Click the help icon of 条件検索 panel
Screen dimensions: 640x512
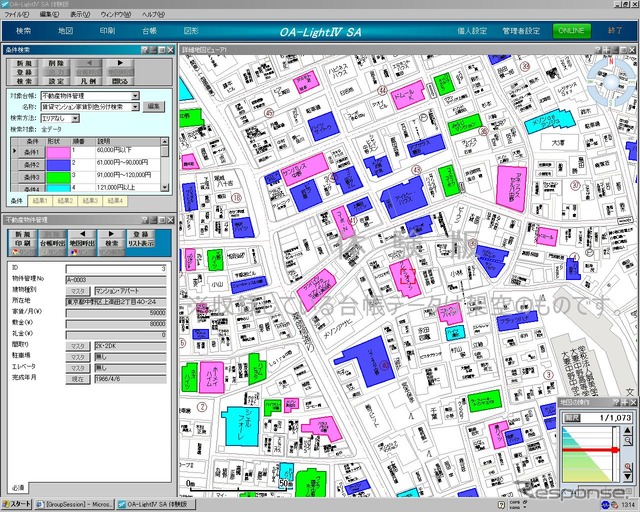click(144, 50)
